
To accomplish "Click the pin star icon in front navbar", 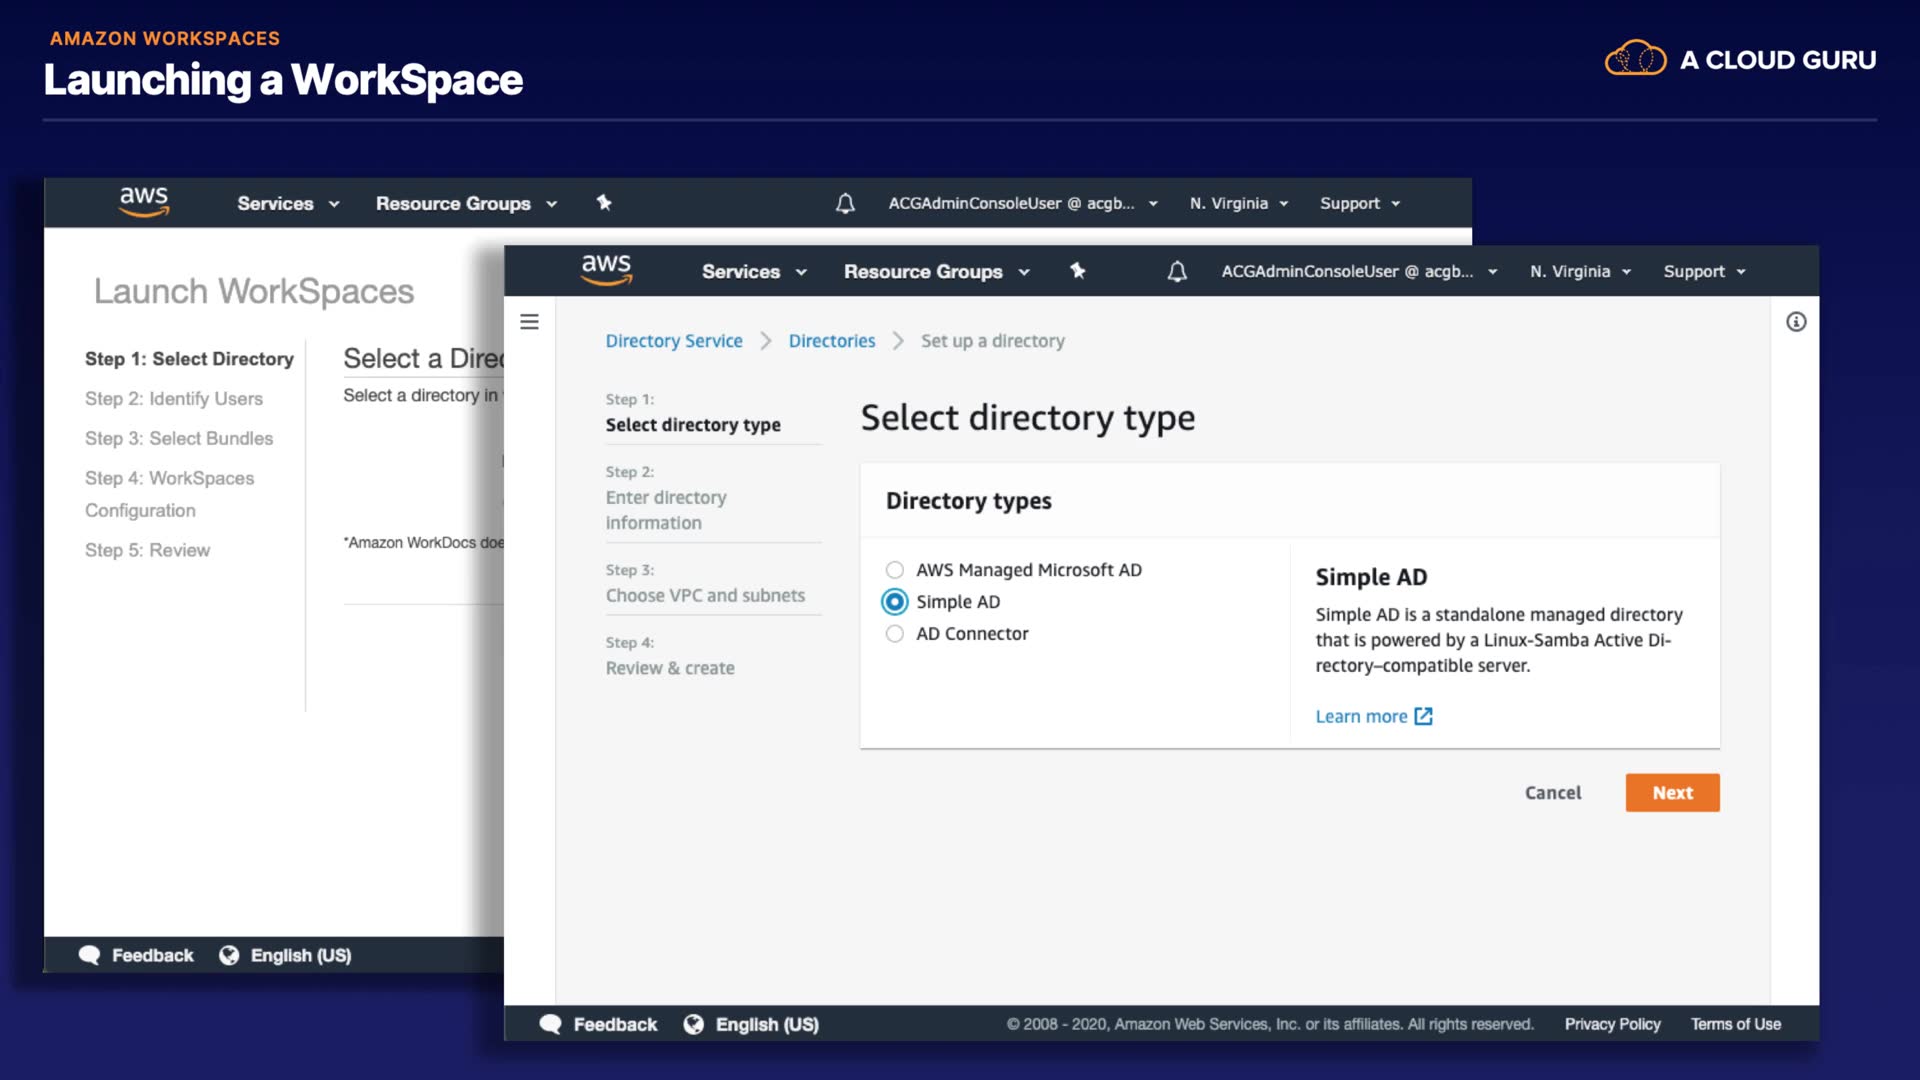I will coord(1077,271).
